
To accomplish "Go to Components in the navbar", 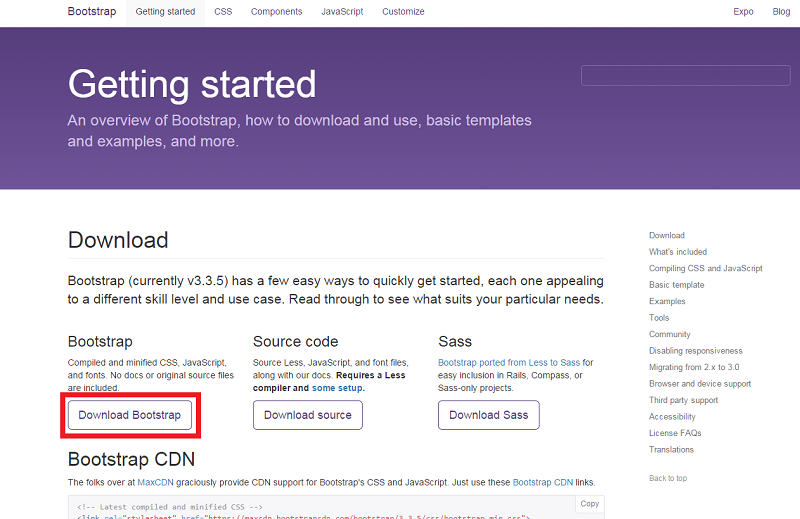I will click(x=276, y=12).
